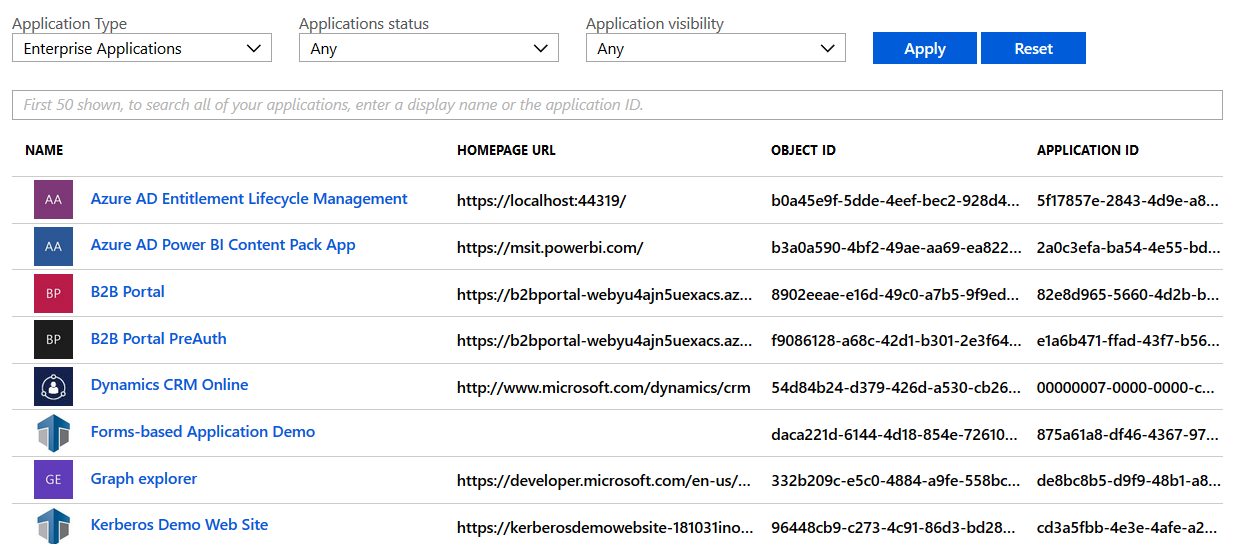Click the Reset button

click(1033, 48)
